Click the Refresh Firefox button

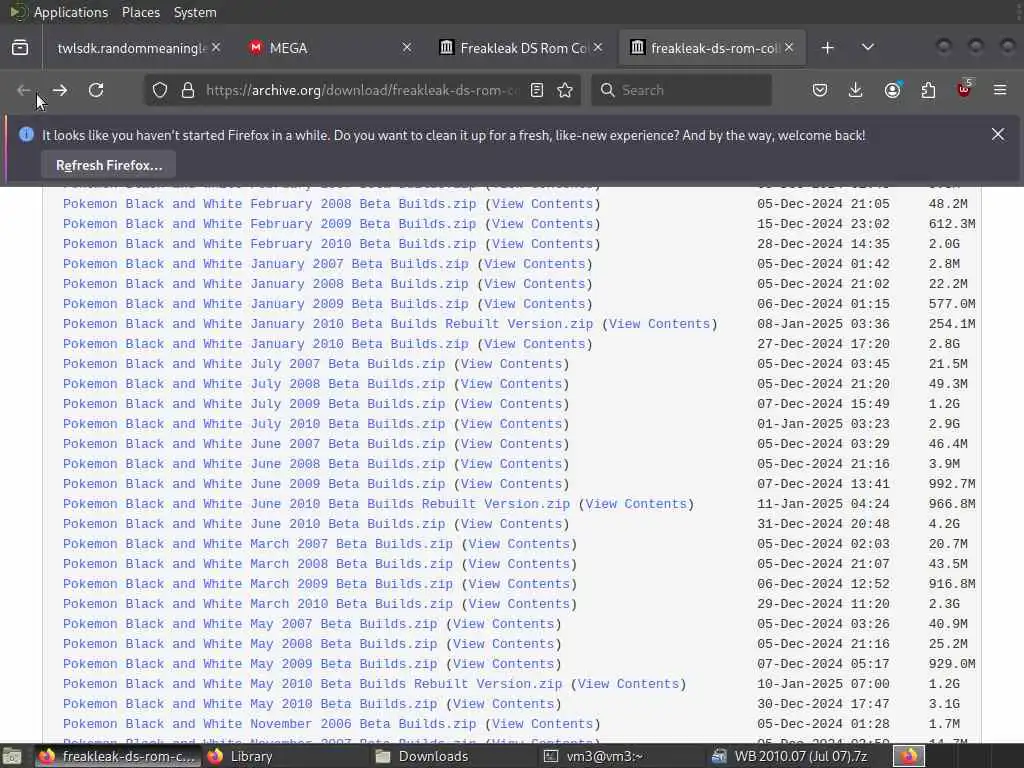tap(108, 165)
